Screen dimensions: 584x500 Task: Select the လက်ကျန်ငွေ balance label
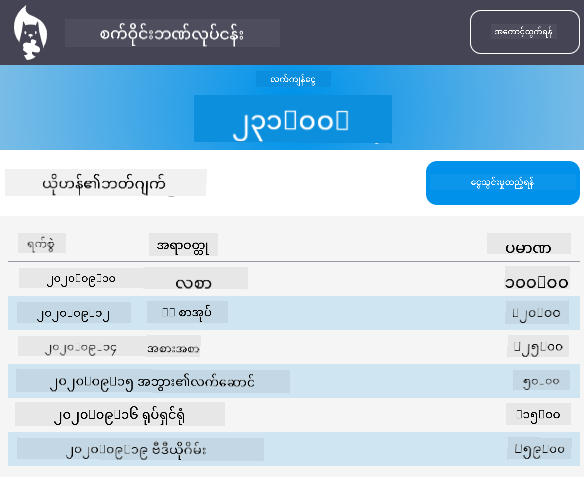[x=293, y=79]
